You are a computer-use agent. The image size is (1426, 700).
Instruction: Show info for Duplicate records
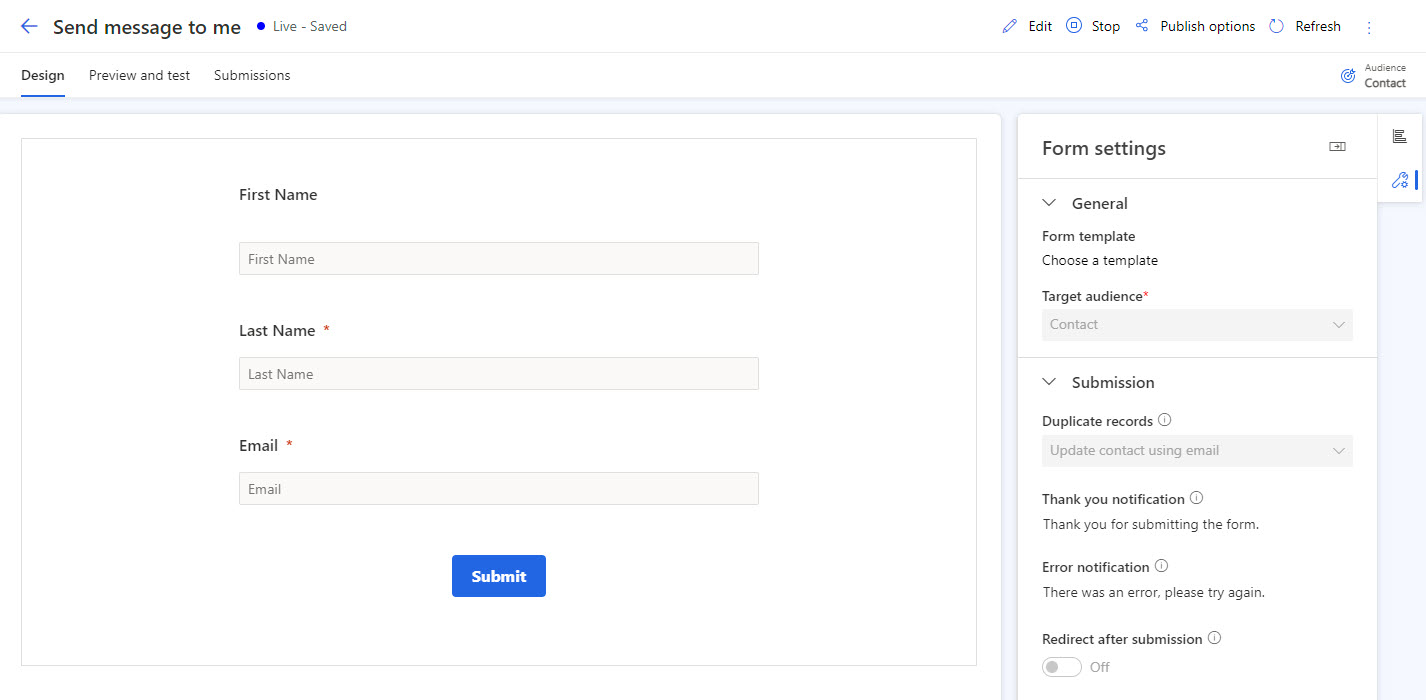[x=1164, y=421]
